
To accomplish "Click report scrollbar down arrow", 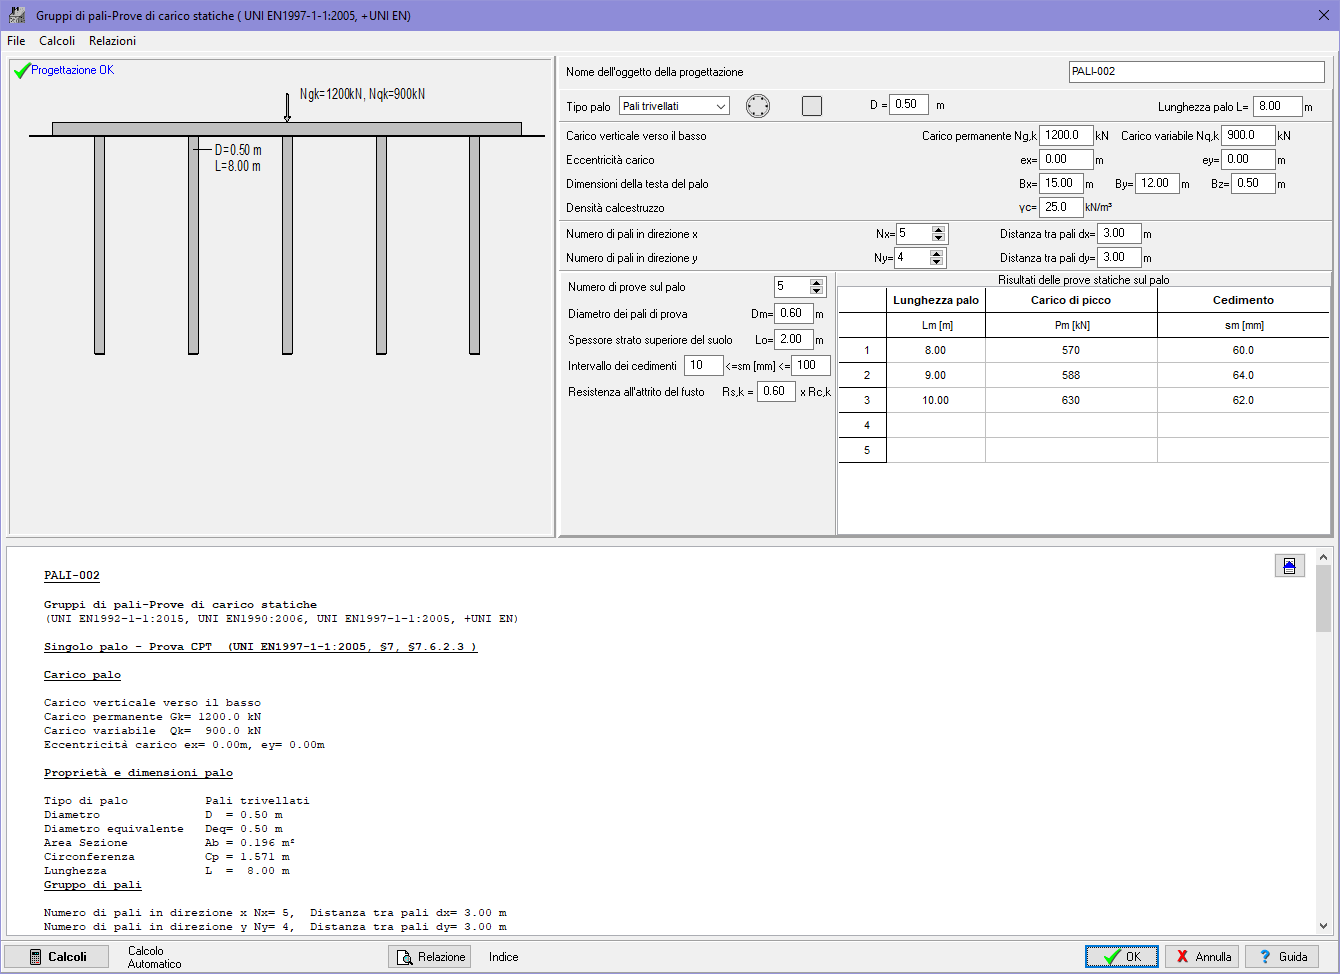I will (1324, 926).
